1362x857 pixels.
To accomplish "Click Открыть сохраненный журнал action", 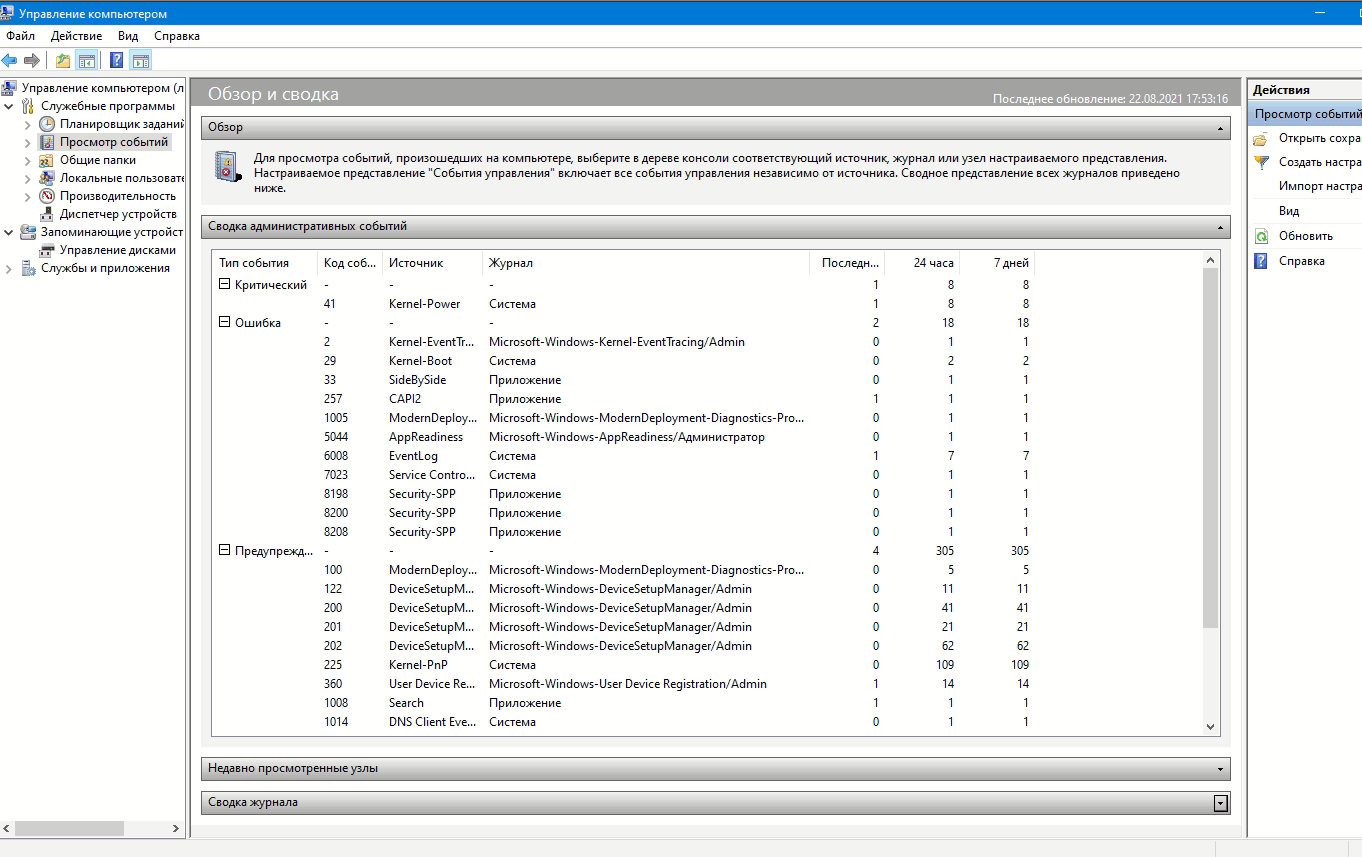I will tap(1319, 138).
